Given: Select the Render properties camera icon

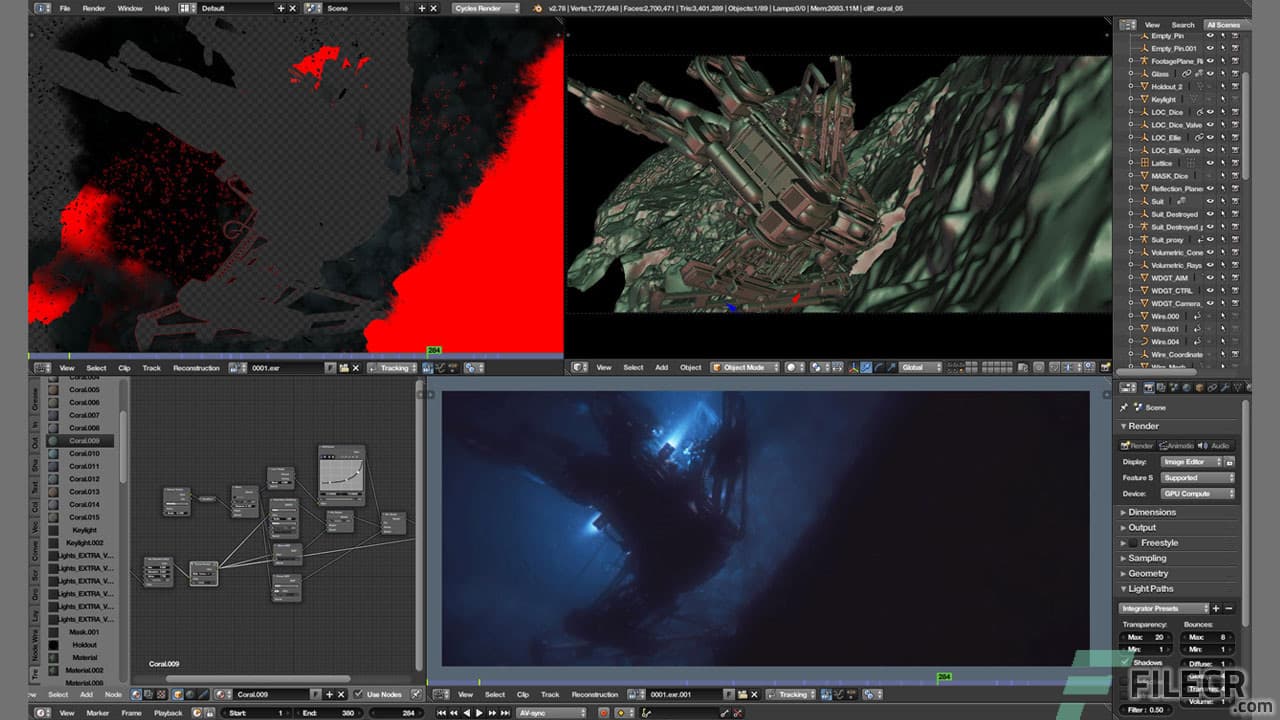Looking at the screenshot, I should pos(1148,388).
